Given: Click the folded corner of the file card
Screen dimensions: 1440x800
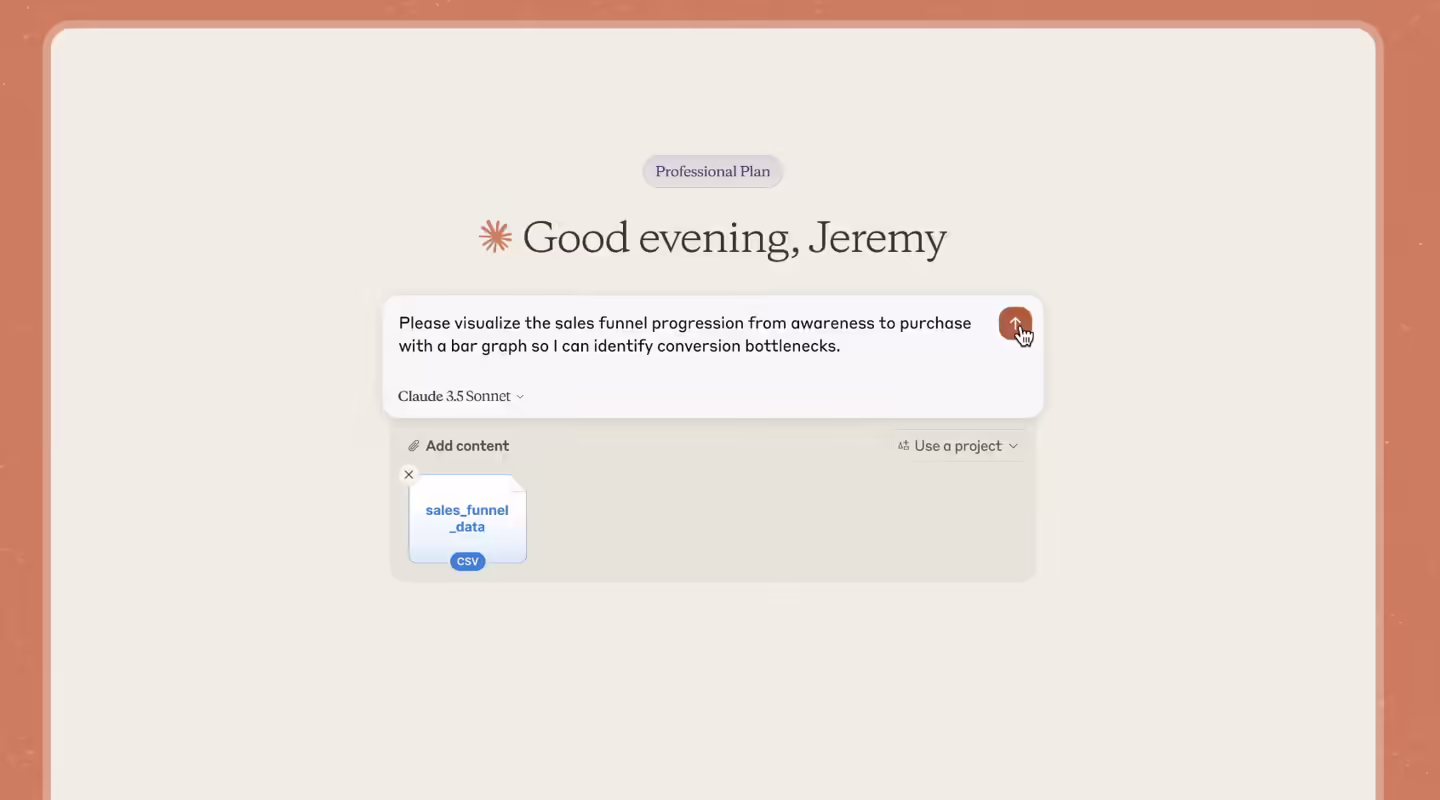Looking at the screenshot, I should (518, 483).
